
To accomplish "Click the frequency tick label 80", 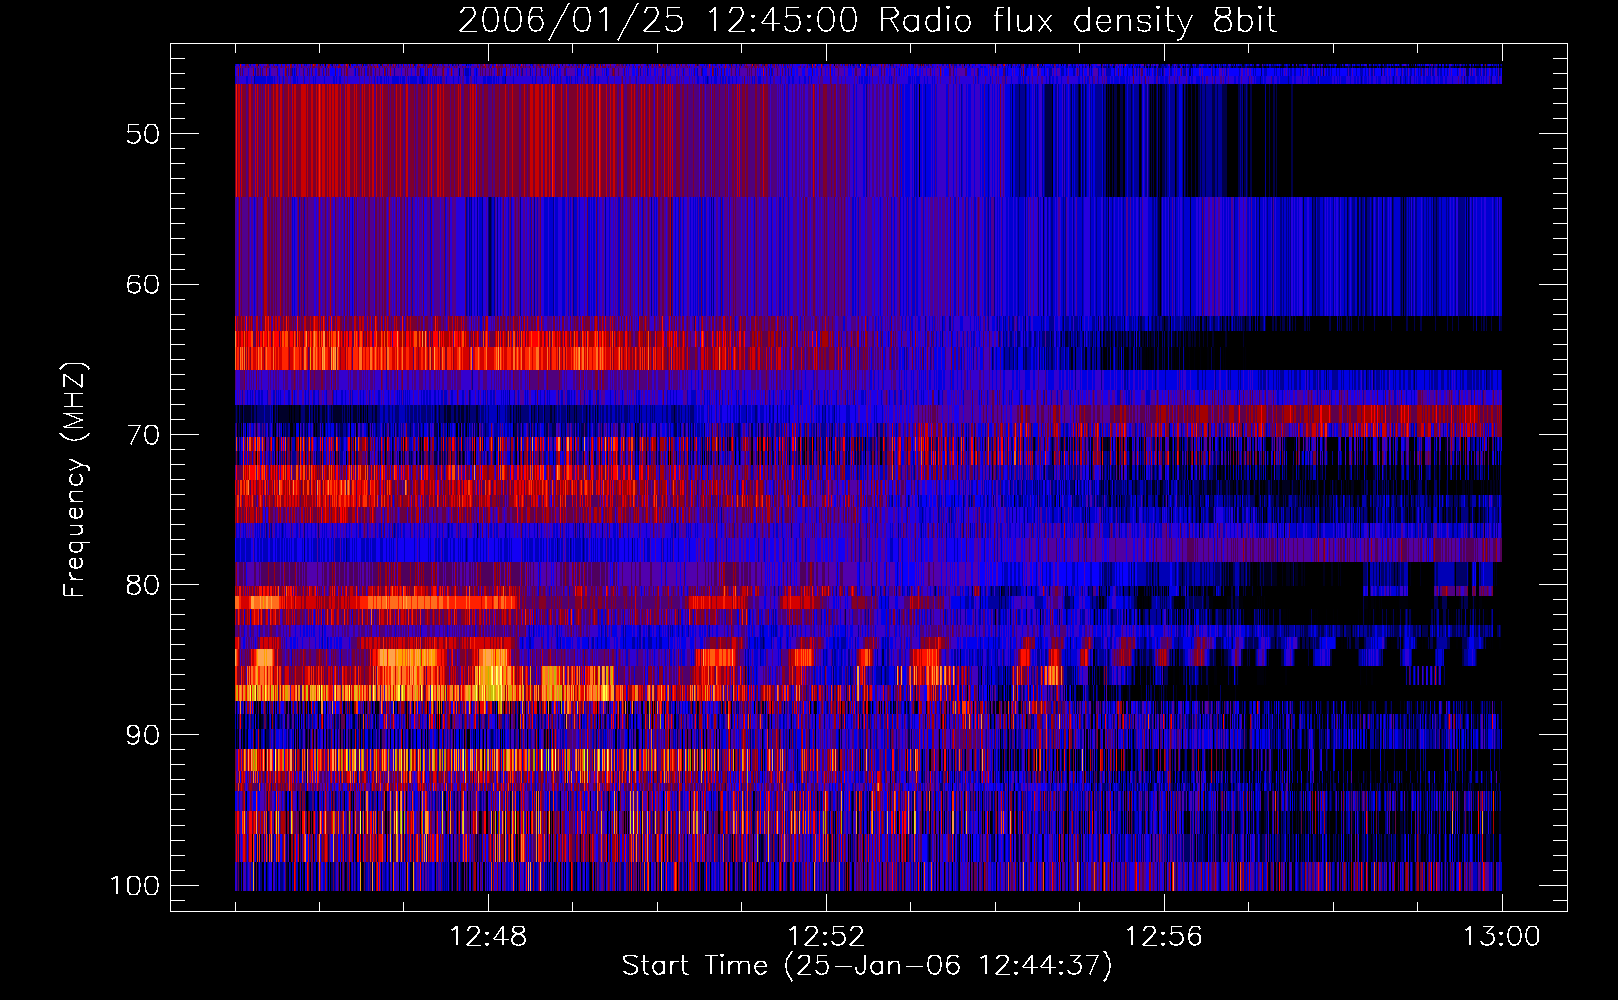I will [x=143, y=585].
